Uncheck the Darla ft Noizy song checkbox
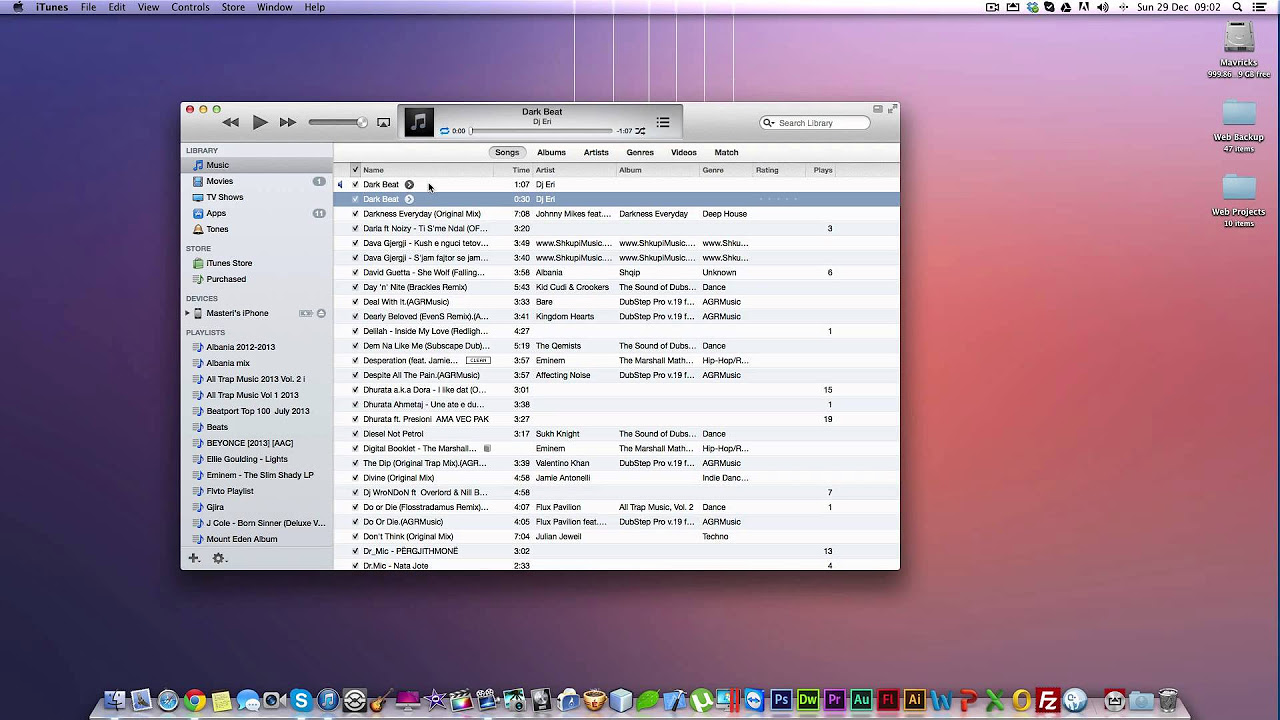 355,228
